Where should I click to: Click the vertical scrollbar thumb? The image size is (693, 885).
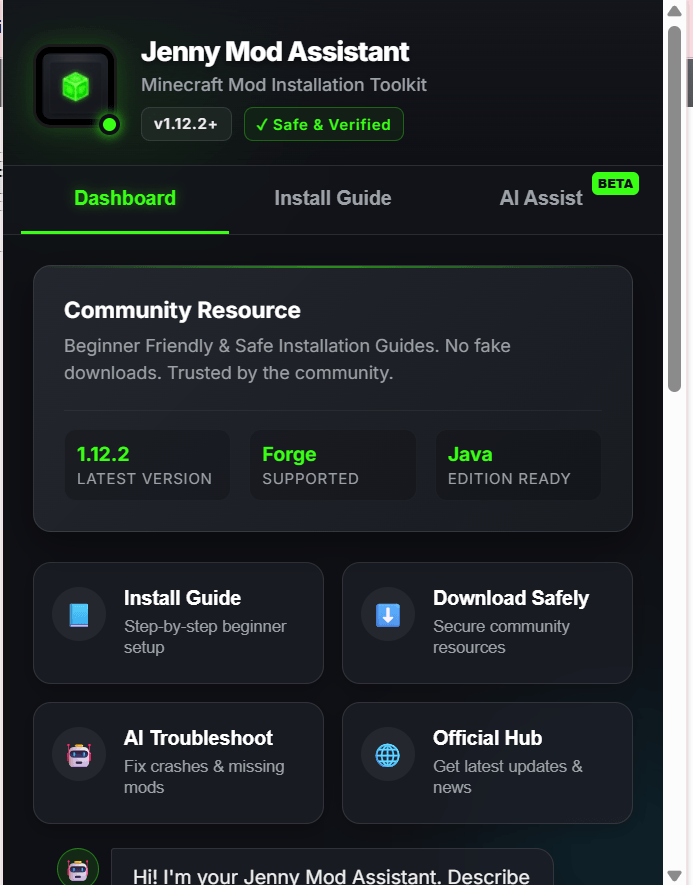pos(674,209)
